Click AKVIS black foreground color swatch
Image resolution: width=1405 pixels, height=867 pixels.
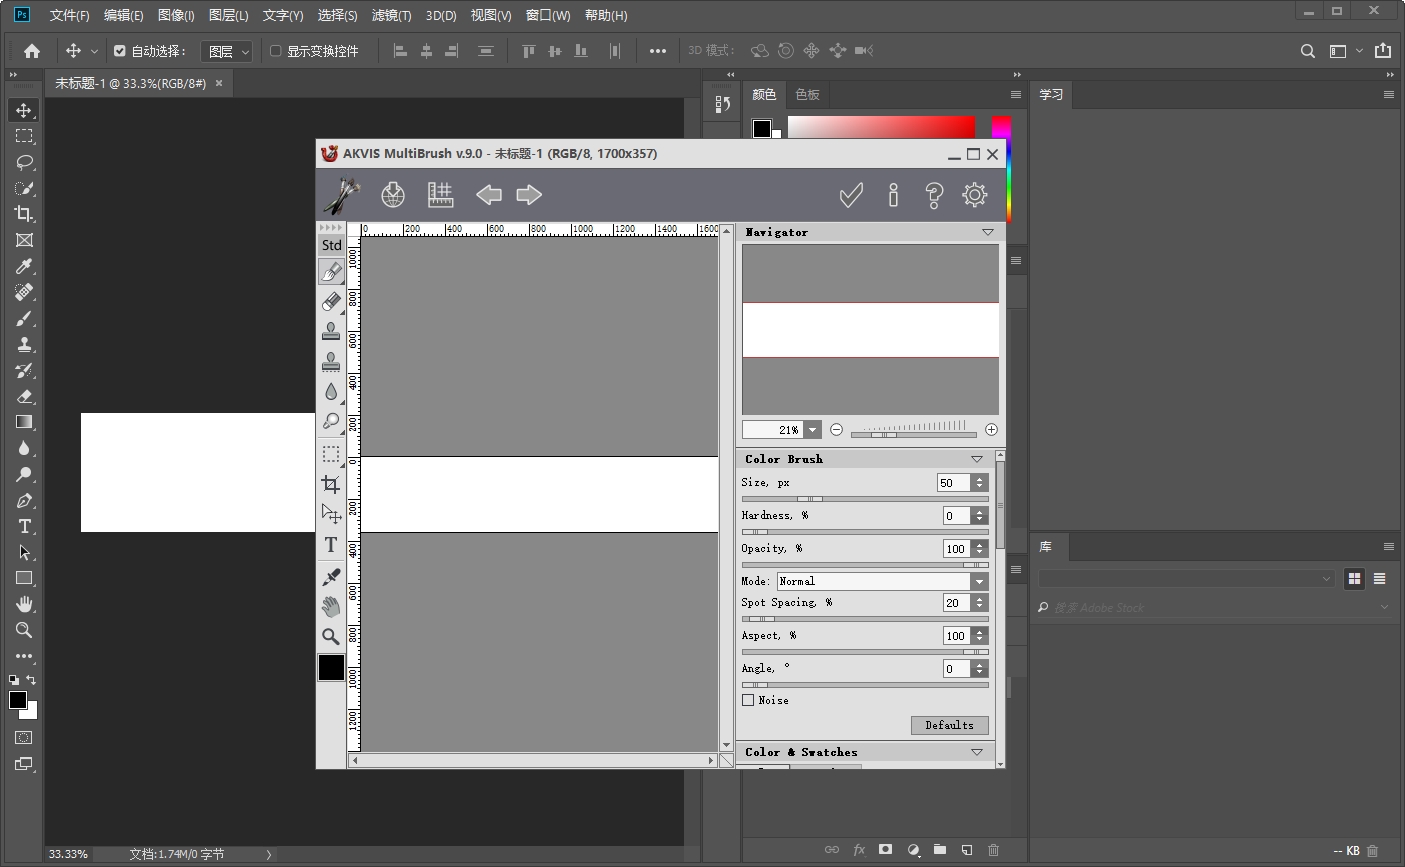[331, 668]
